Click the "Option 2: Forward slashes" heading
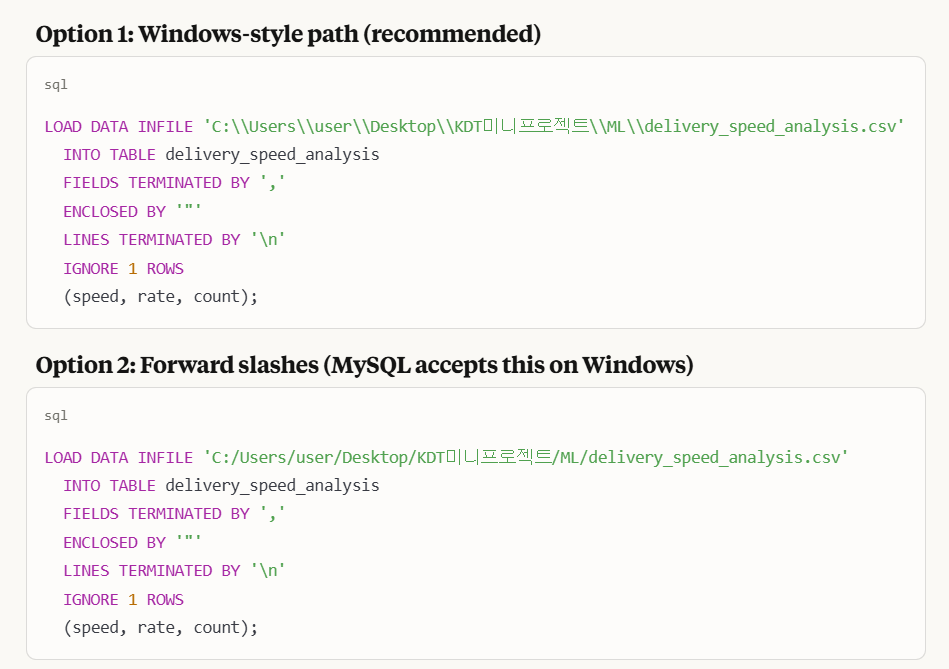This screenshot has width=949, height=669. 364,366
